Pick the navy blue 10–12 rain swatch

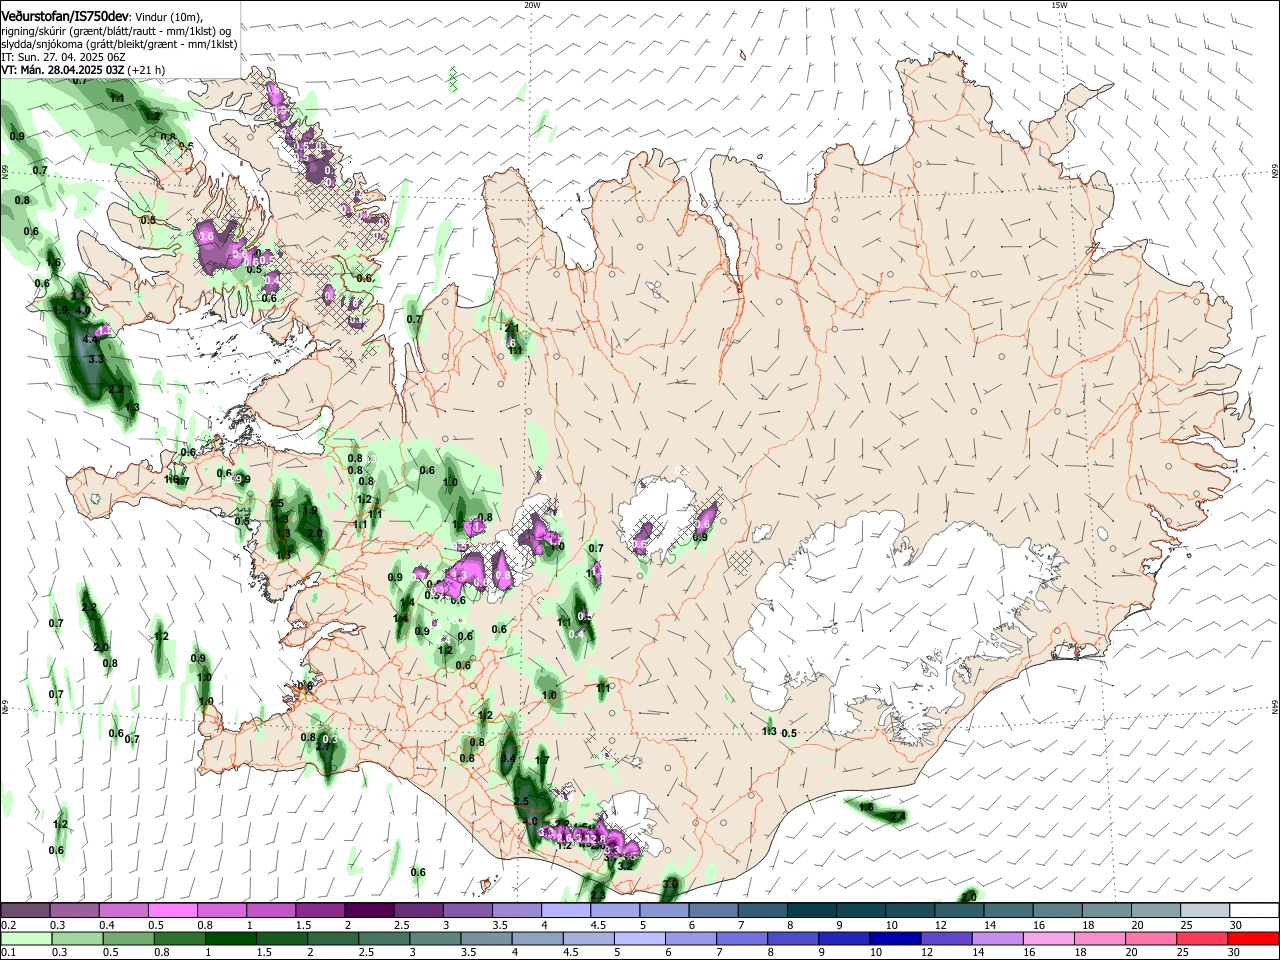(x=894, y=938)
